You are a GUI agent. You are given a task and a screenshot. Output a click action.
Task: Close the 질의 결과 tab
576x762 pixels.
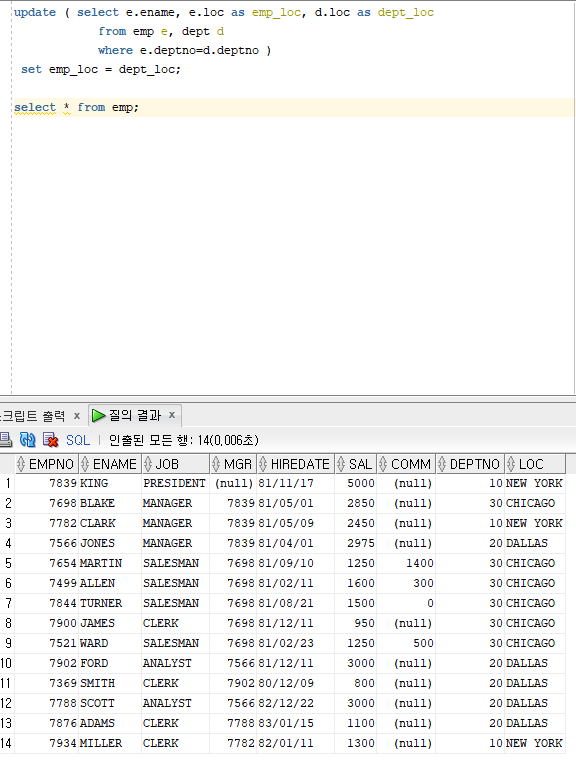click(x=172, y=415)
